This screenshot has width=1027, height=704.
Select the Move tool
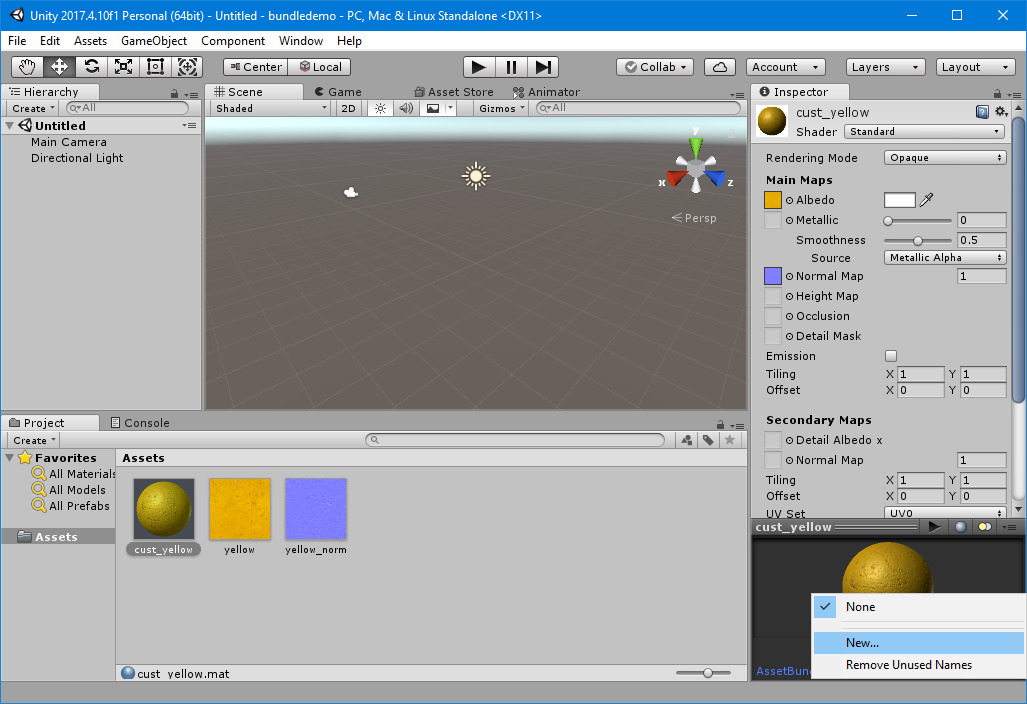click(x=60, y=67)
